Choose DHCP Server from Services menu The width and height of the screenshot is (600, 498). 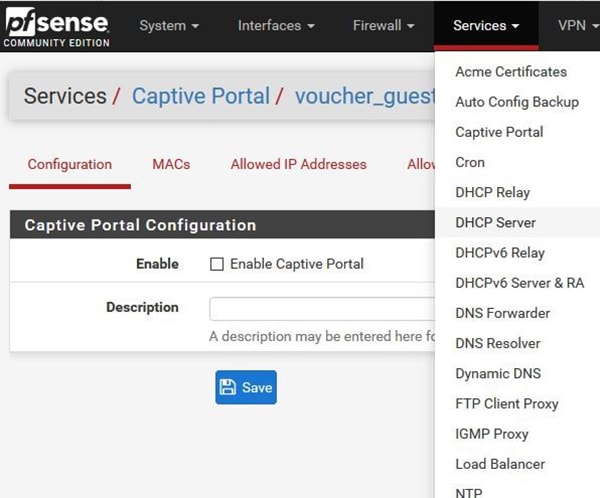pos(495,223)
